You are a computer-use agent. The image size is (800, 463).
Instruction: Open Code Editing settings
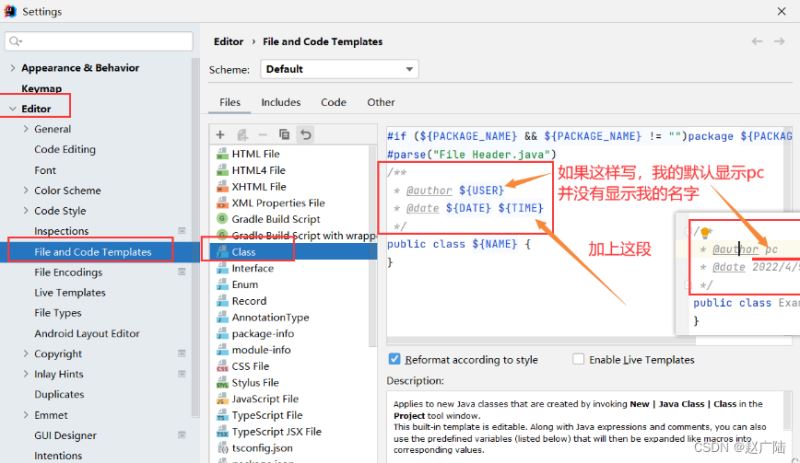pos(65,149)
